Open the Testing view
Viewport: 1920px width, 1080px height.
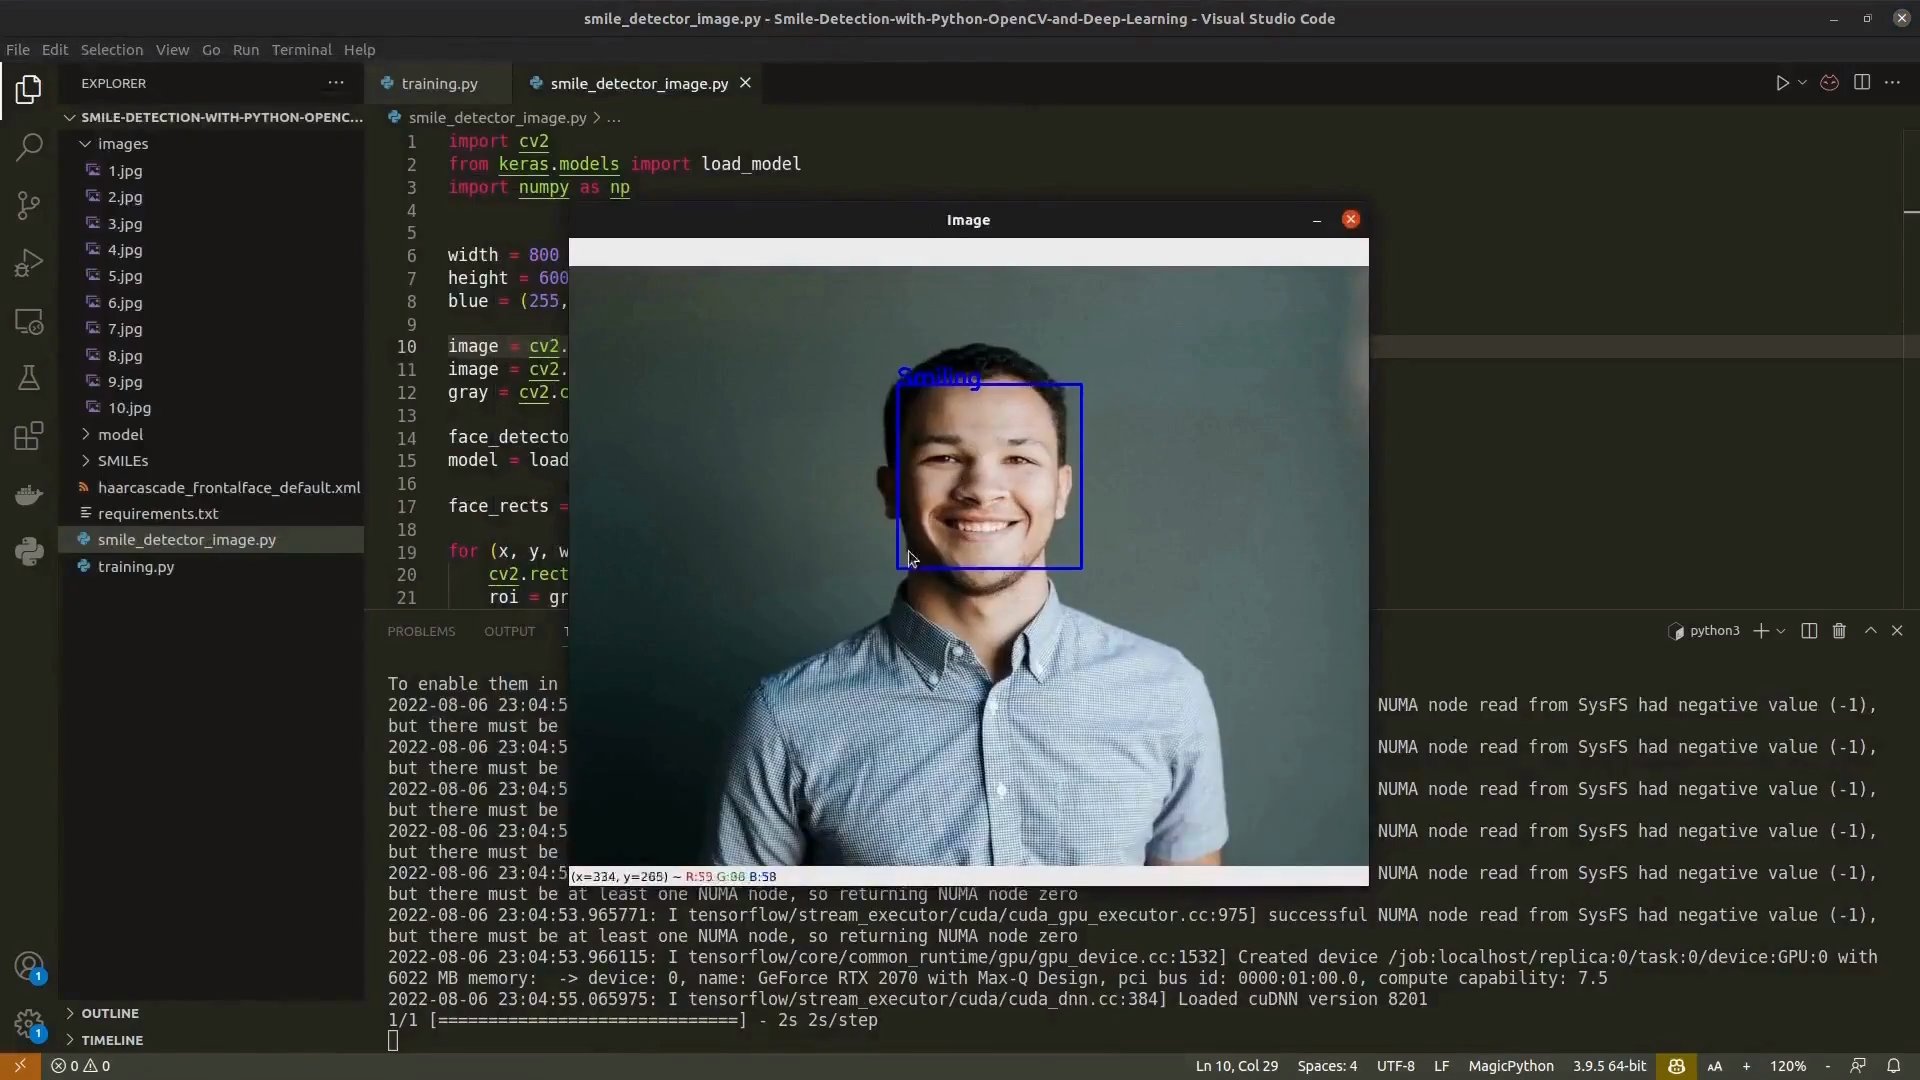tap(29, 378)
